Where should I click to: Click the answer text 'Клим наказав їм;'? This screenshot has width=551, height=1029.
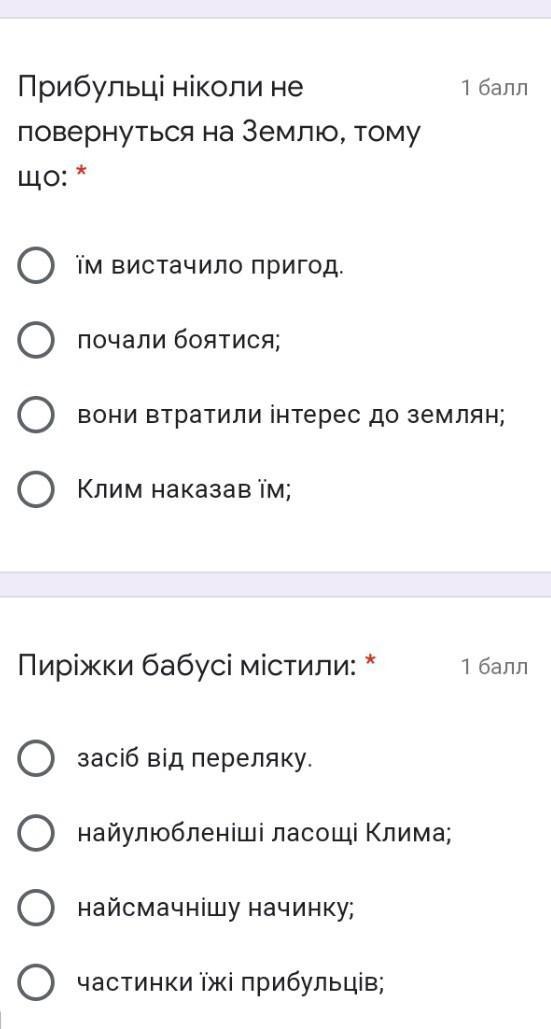click(x=184, y=489)
